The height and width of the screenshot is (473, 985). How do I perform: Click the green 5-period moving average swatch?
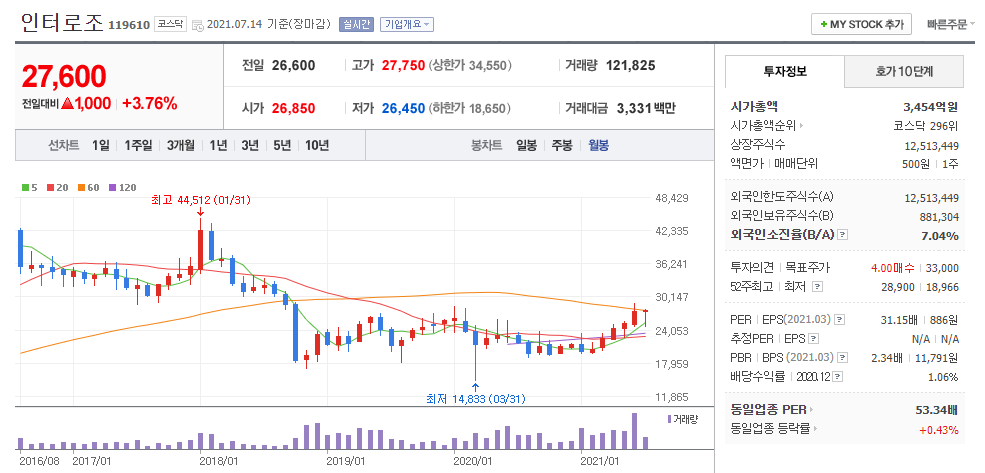point(25,187)
